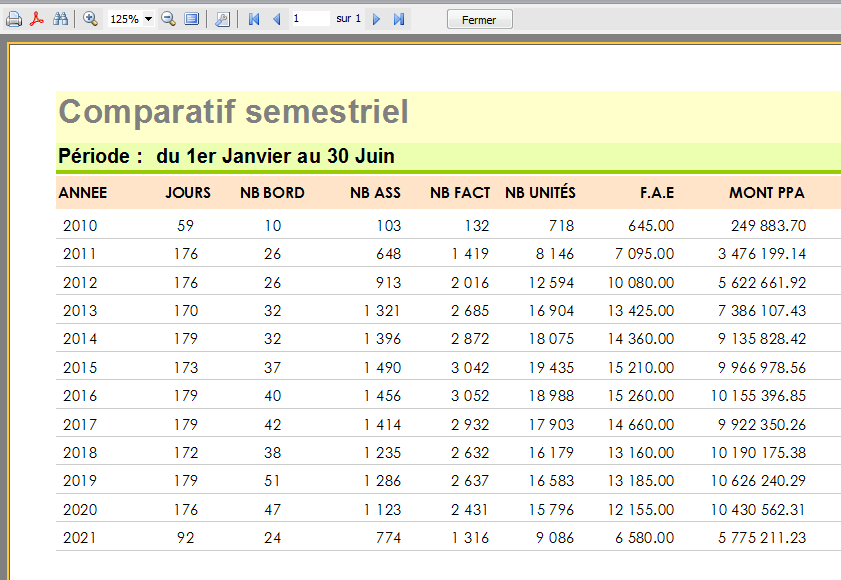Jump to the last page
Image resolution: width=841 pixels, height=580 pixels.
tap(399, 19)
